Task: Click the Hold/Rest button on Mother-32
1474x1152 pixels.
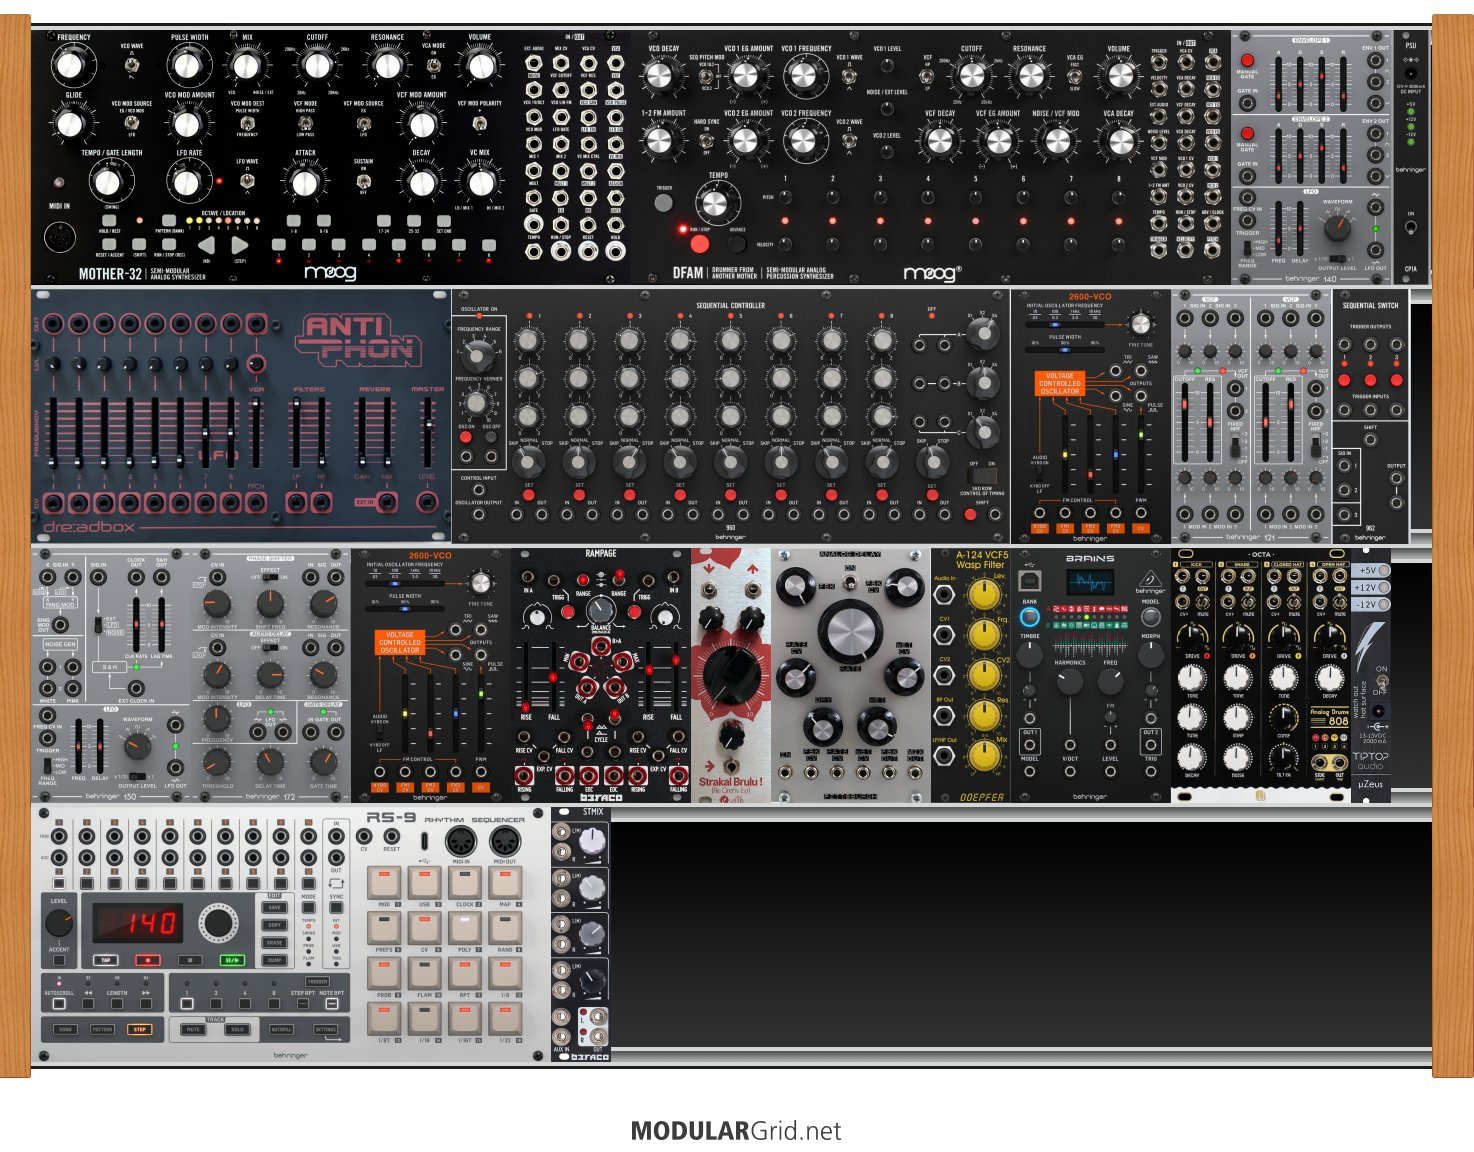Action: (110, 221)
